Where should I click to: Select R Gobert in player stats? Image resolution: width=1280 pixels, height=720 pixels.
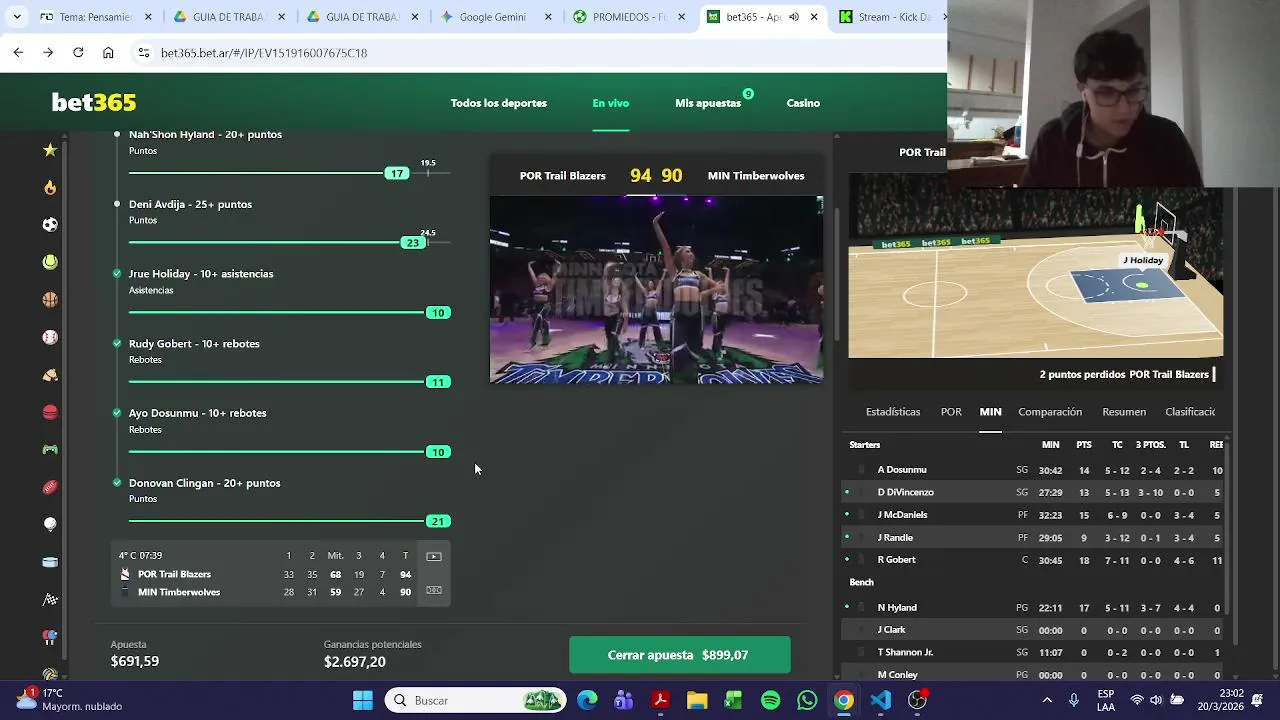[x=896, y=560]
